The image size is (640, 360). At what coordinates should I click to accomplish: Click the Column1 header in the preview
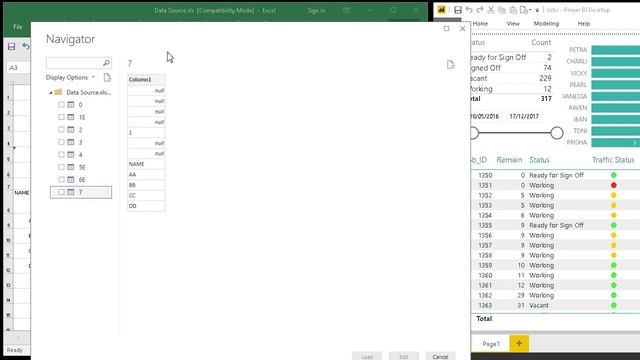click(x=146, y=80)
